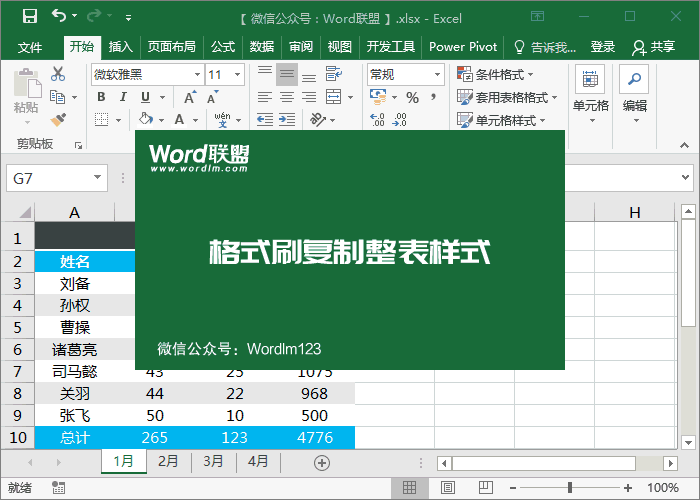Screen dimensions: 700x500
Task: Save the workbook with the floppy icon
Action: (30, 17)
